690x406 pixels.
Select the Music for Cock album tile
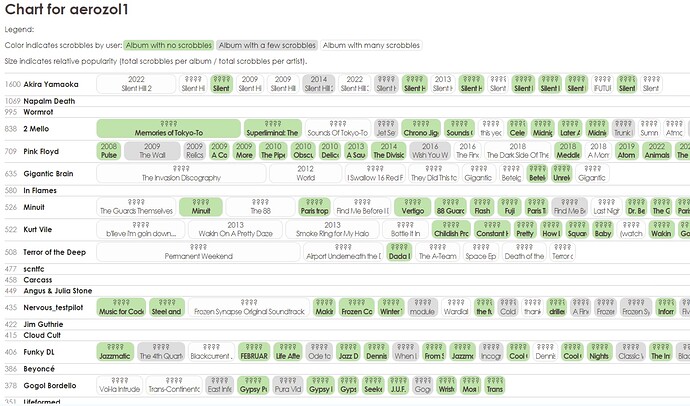pos(121,307)
